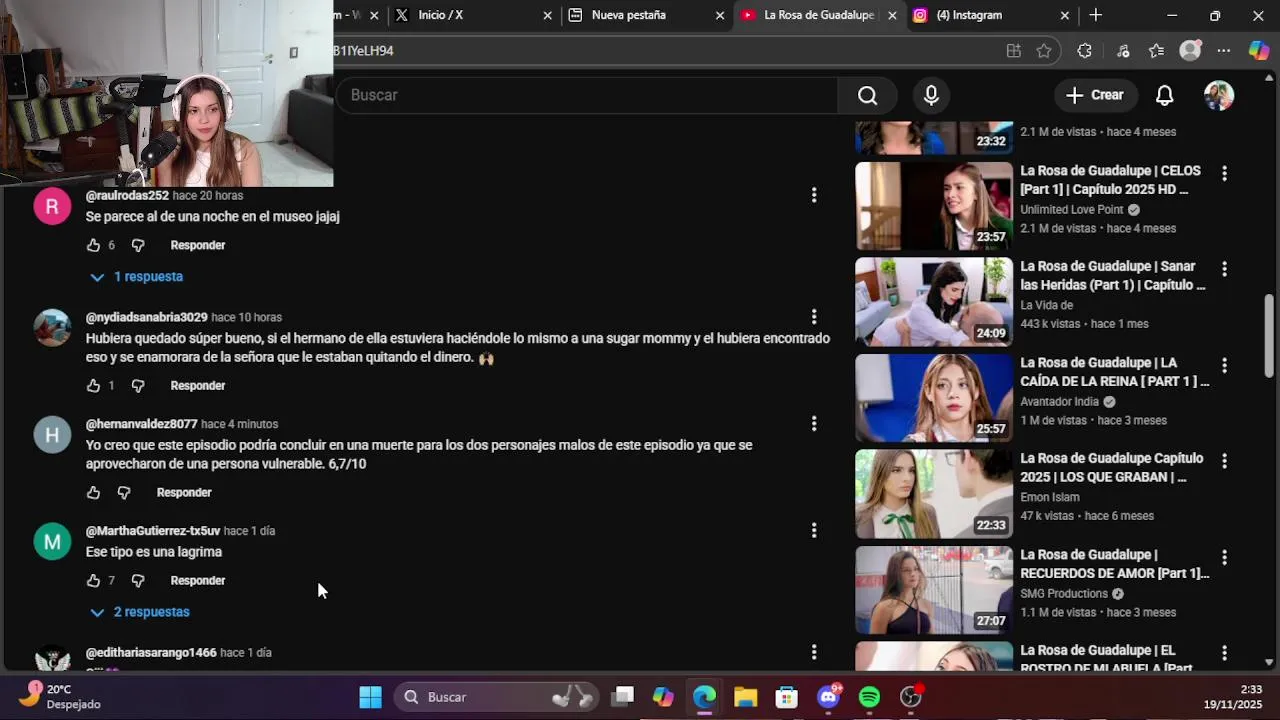Open options menu for EL ROSTRO DE MI ABUELA video
The width and height of the screenshot is (1280, 720).
(x=1224, y=653)
